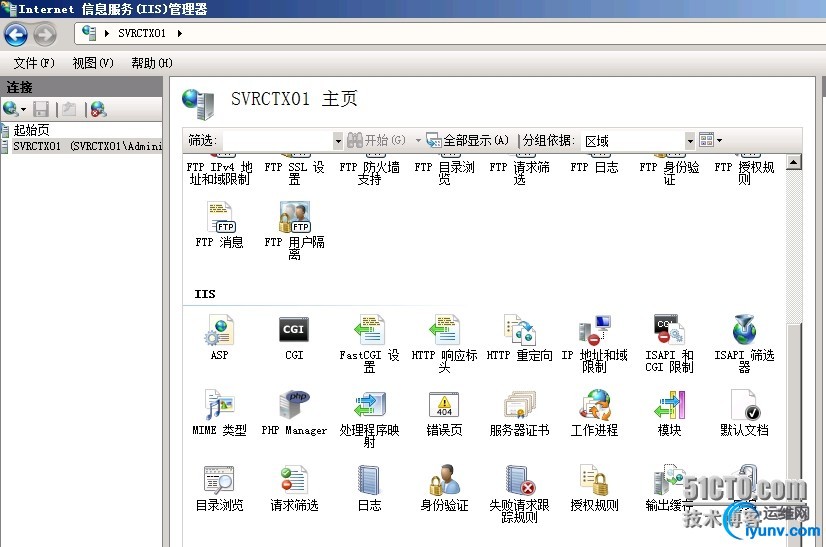Open directory browsing (目录浏览) icon
826x547 pixels.
point(219,488)
